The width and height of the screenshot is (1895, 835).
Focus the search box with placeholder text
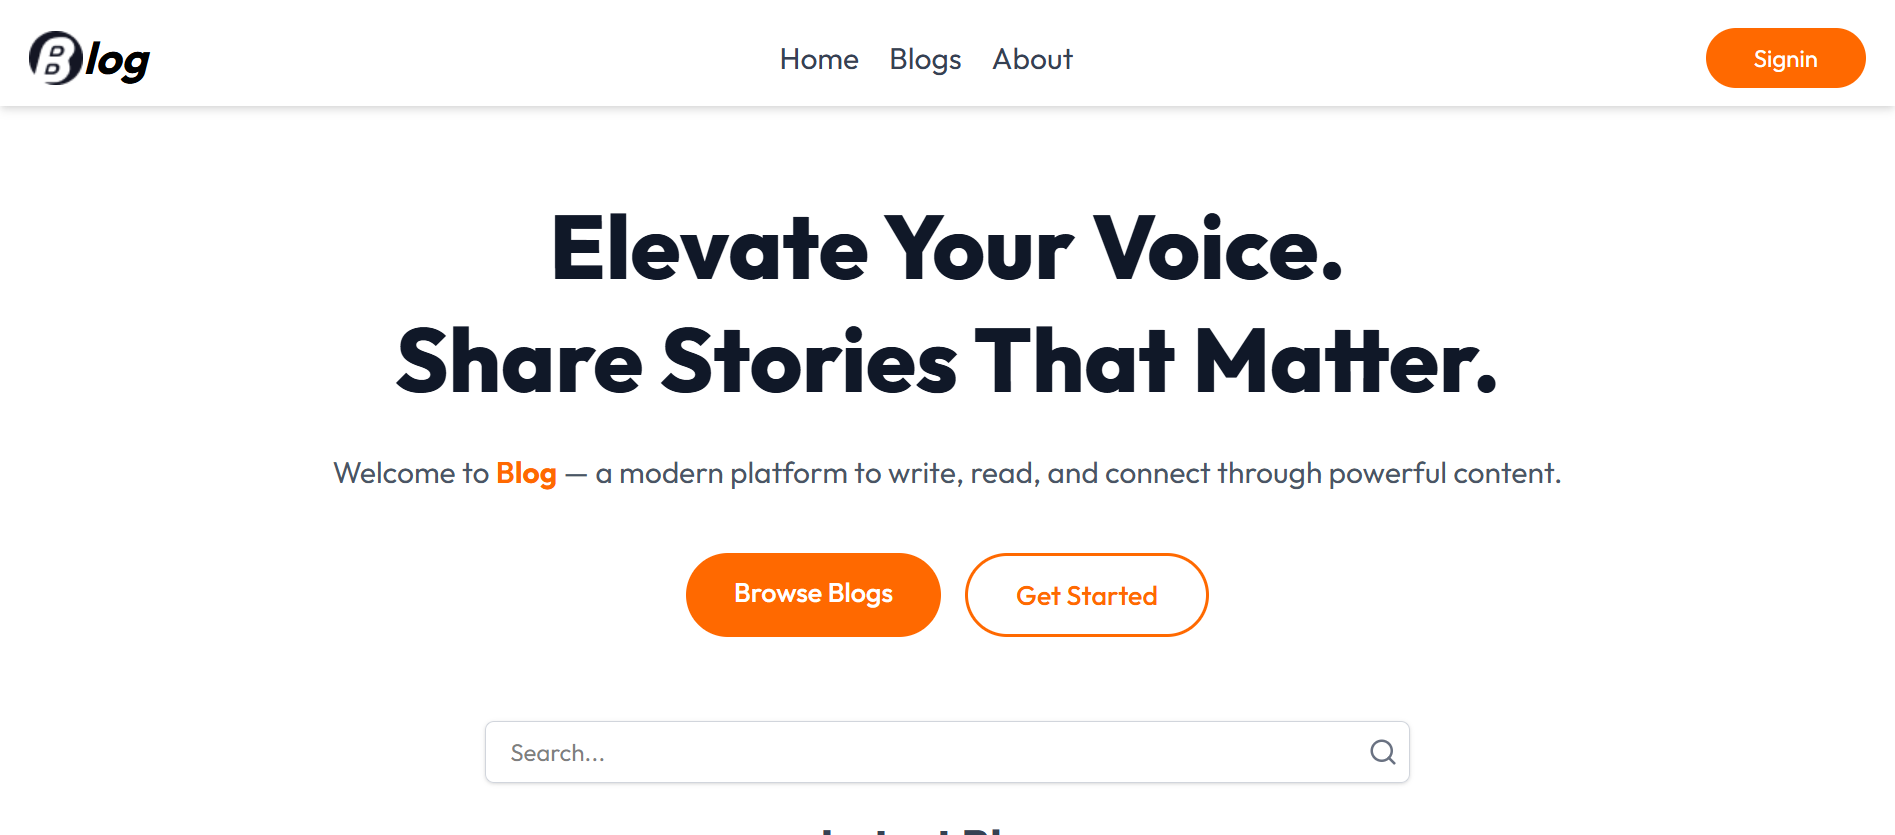click(x=800, y=751)
